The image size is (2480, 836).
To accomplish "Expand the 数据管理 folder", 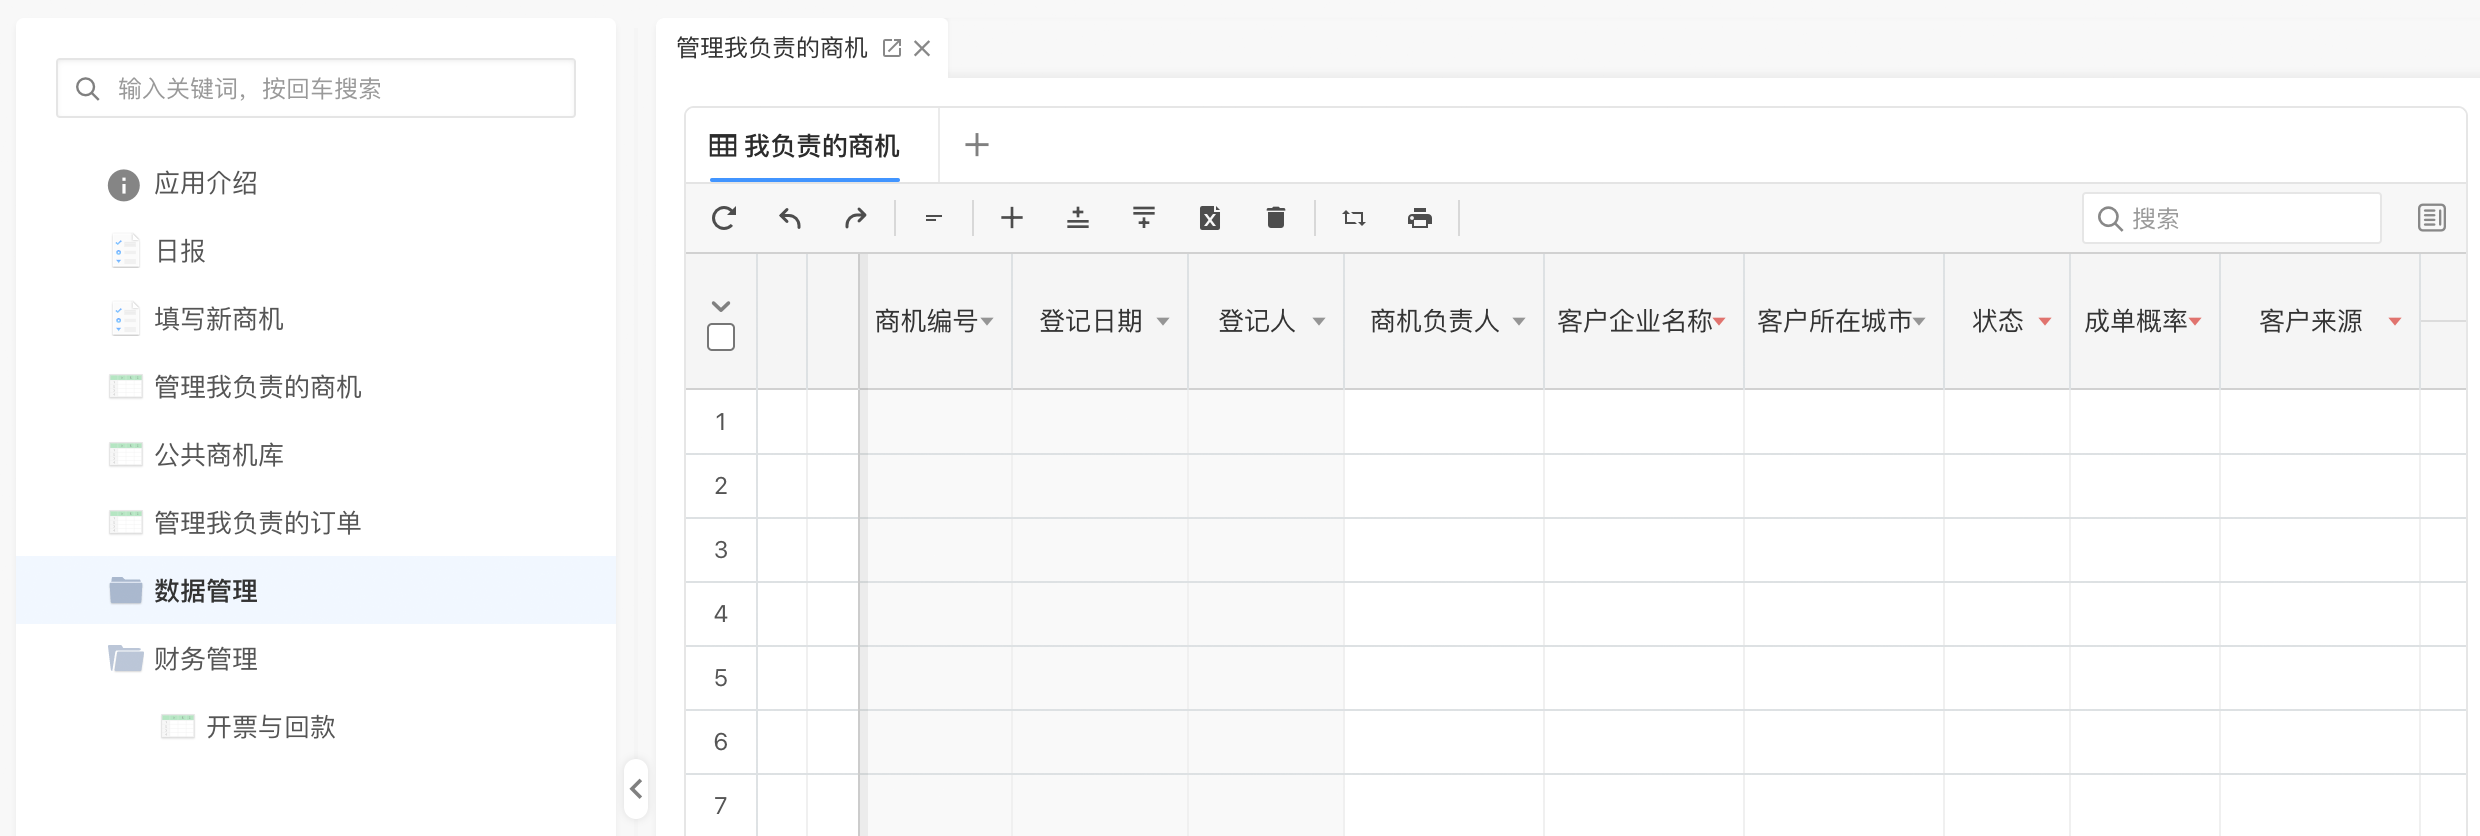I will tap(206, 591).
